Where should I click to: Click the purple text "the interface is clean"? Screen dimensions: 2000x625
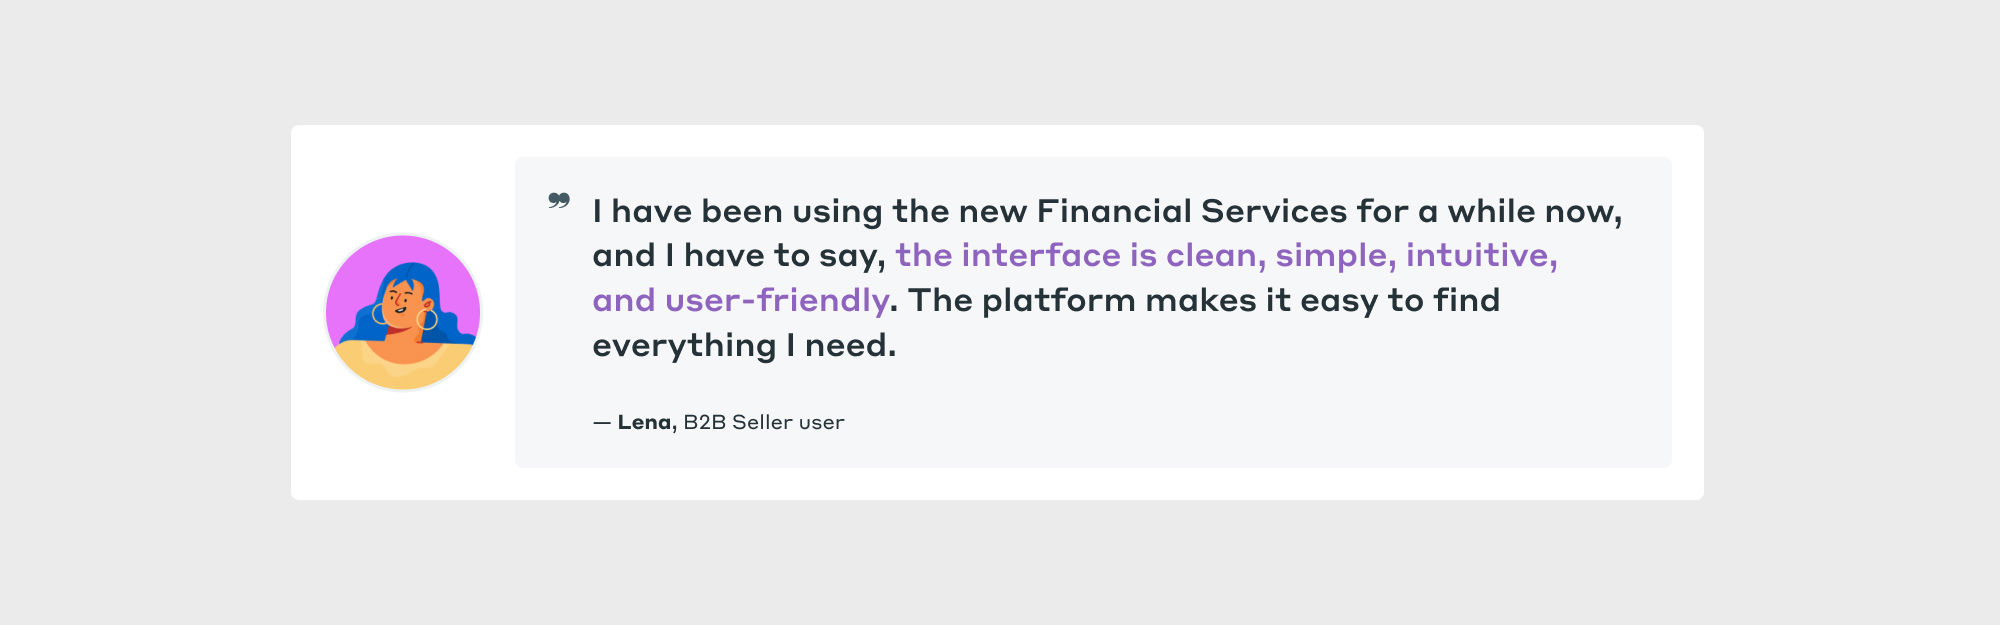[x=1080, y=256]
